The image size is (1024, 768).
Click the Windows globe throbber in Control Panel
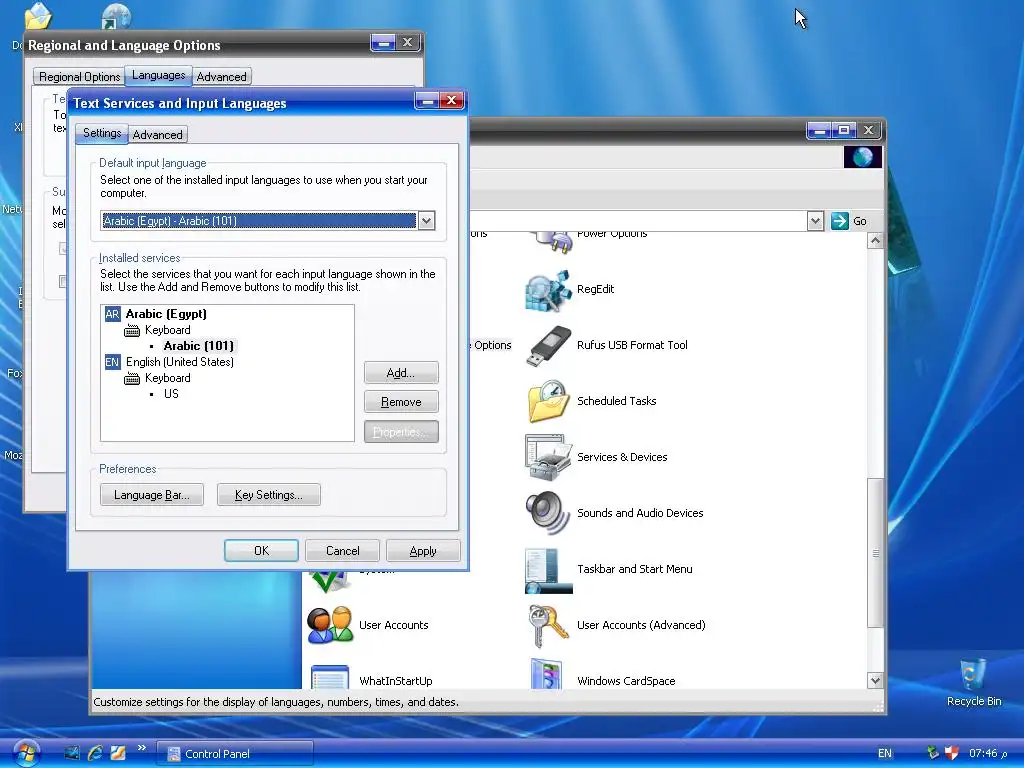click(x=863, y=157)
